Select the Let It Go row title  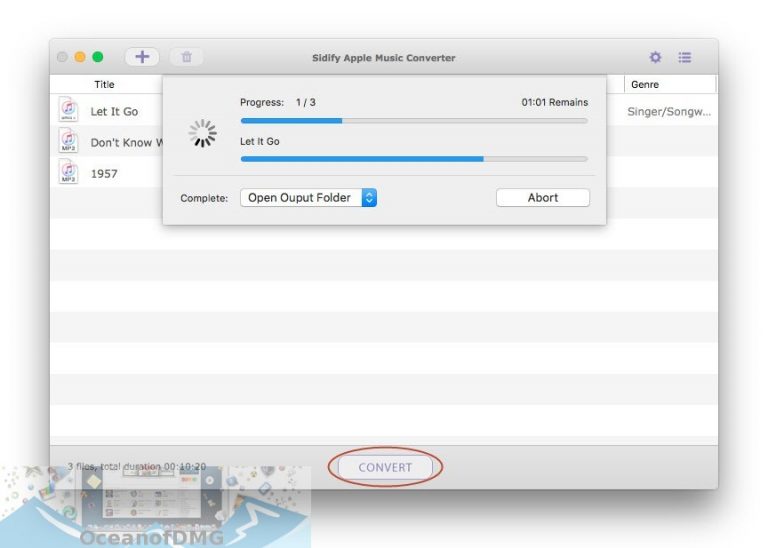(x=114, y=112)
